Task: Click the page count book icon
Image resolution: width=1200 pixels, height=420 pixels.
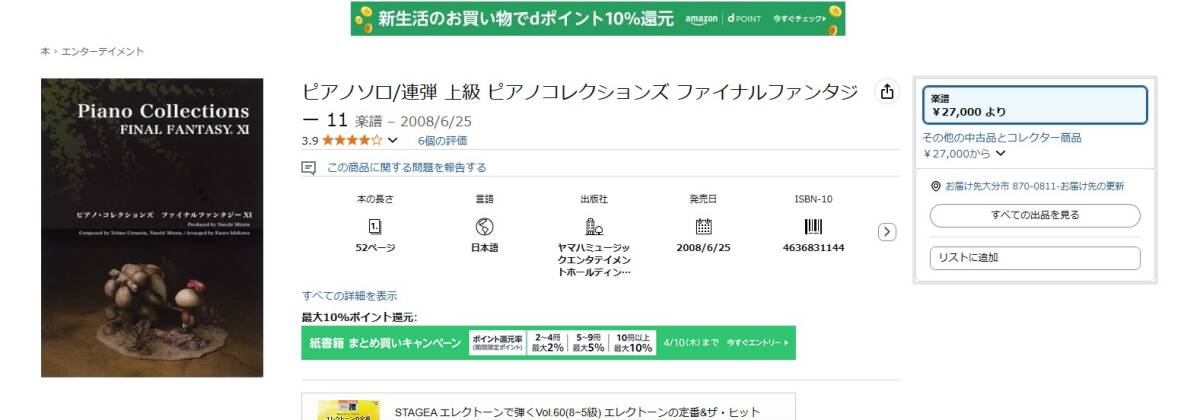Action: tap(375, 226)
